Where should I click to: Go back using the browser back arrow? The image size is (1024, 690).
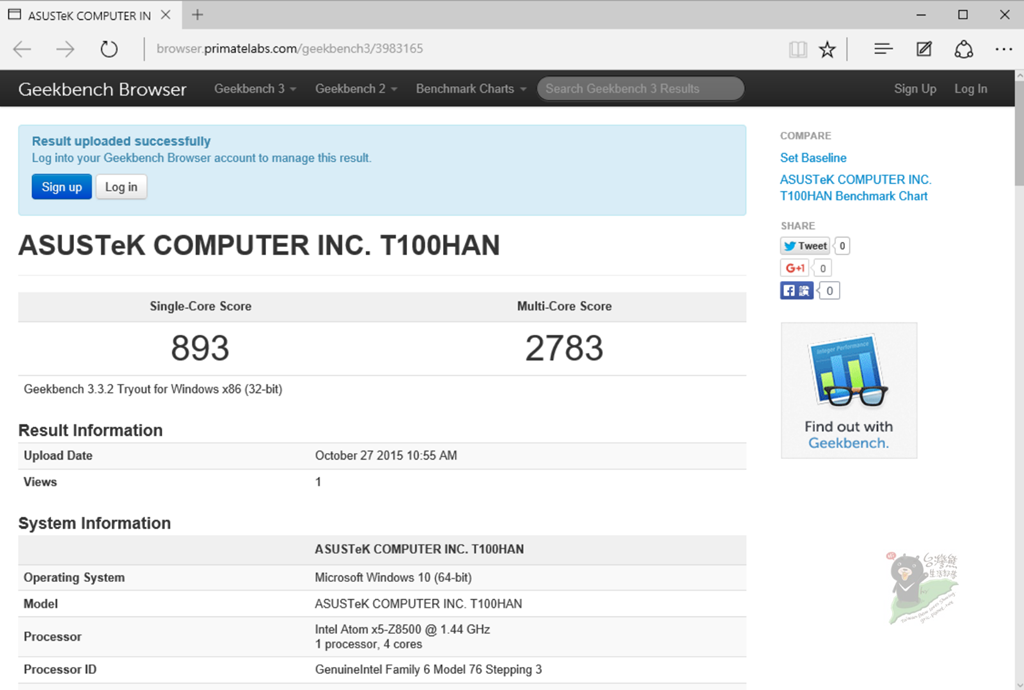pos(22,49)
